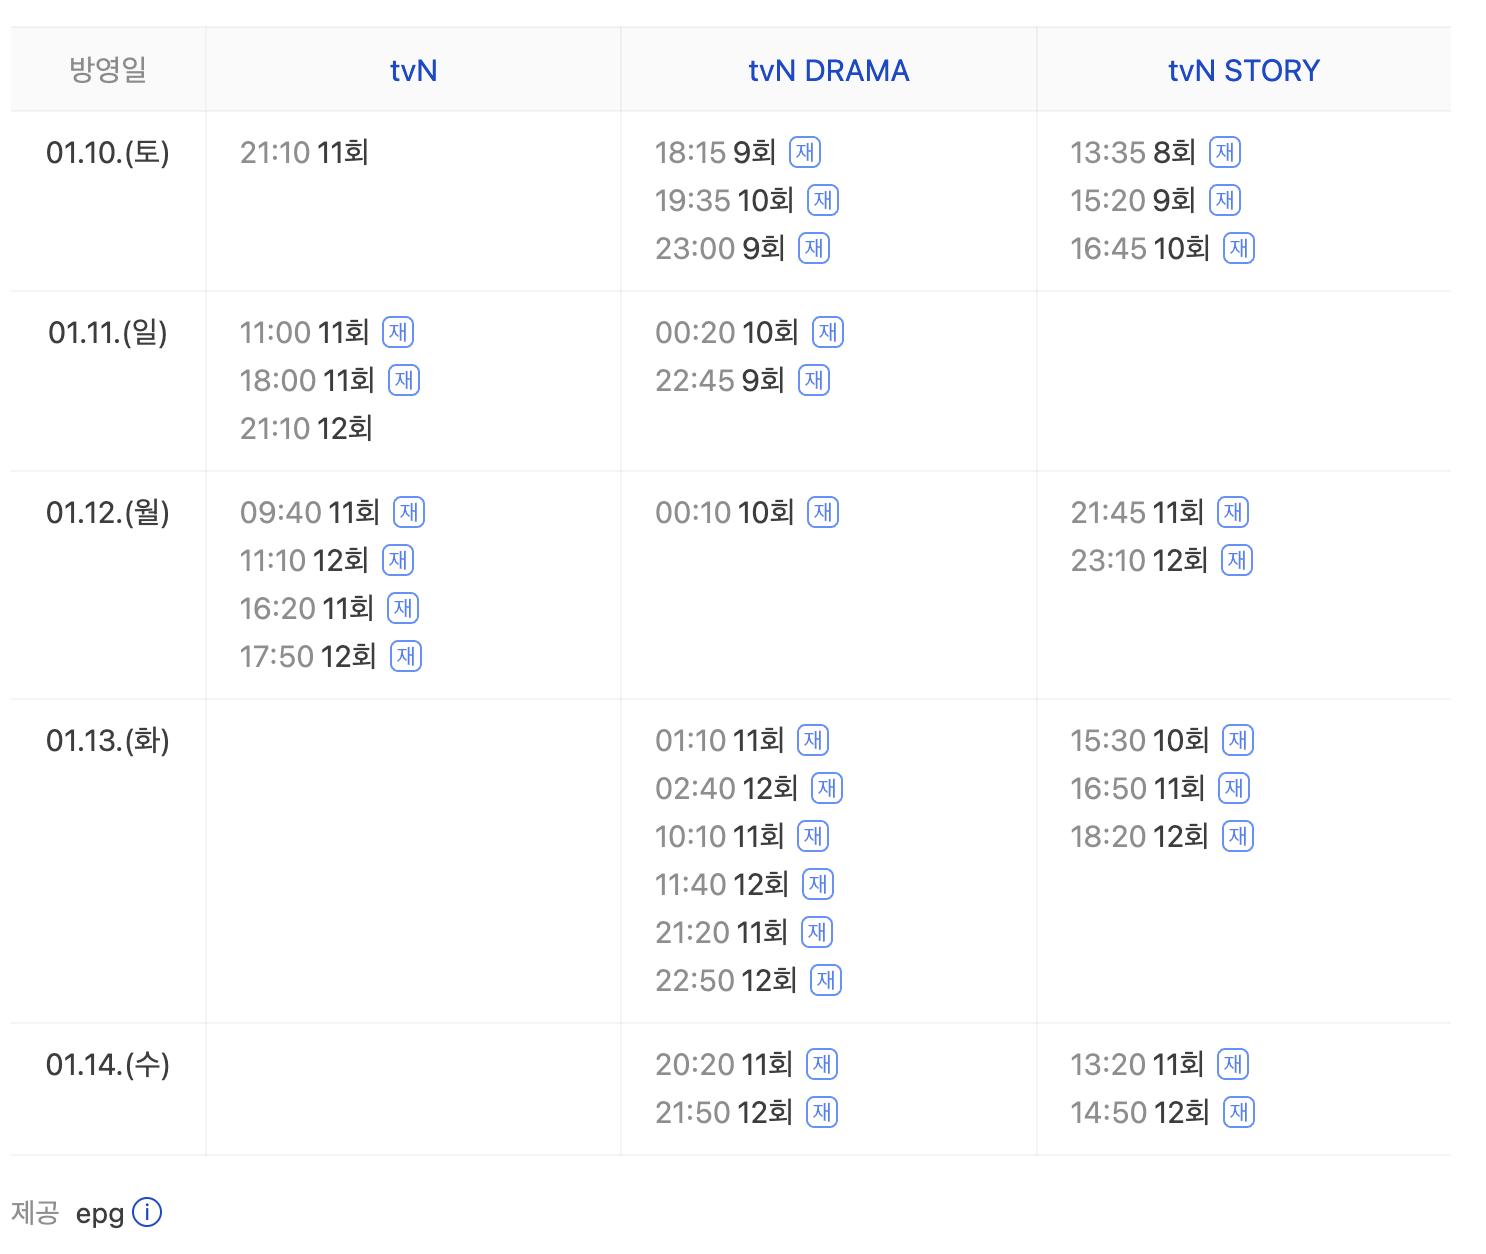This screenshot has height=1254, width=1486.
Task: Click rerun badge beside 21:20 11회
Action: click(817, 932)
